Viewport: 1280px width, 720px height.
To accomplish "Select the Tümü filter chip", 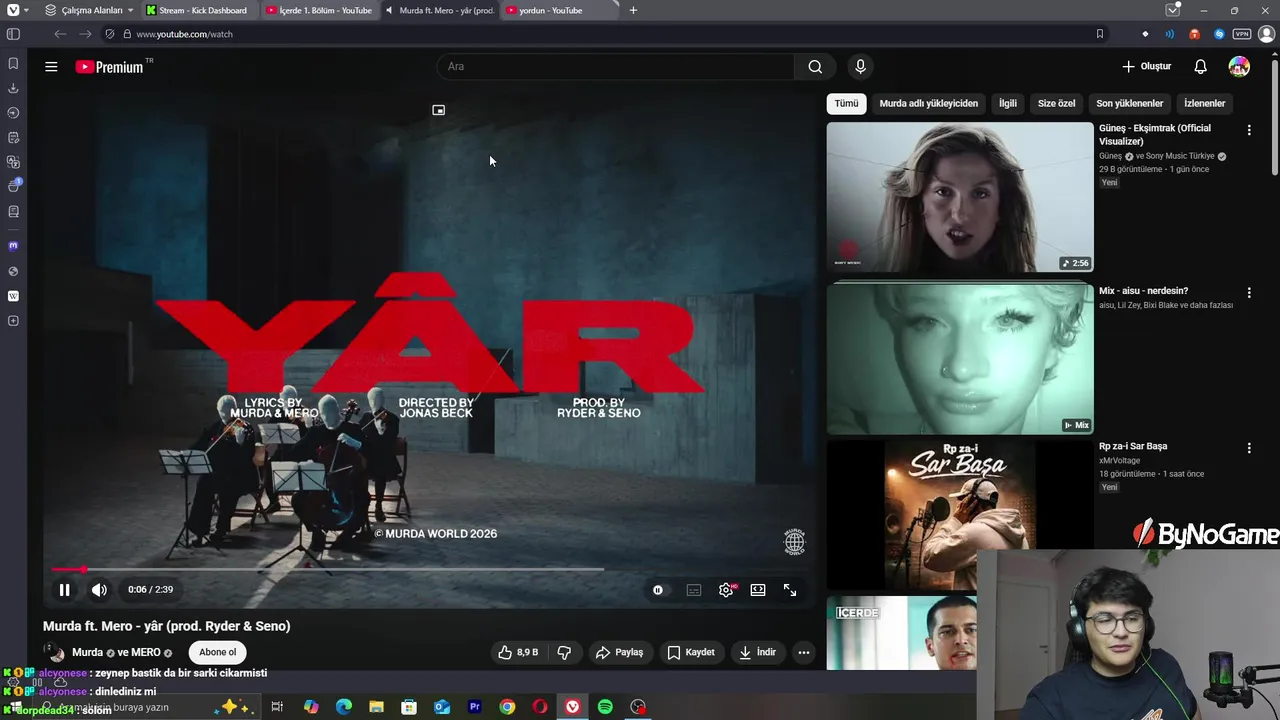I will click(x=847, y=103).
